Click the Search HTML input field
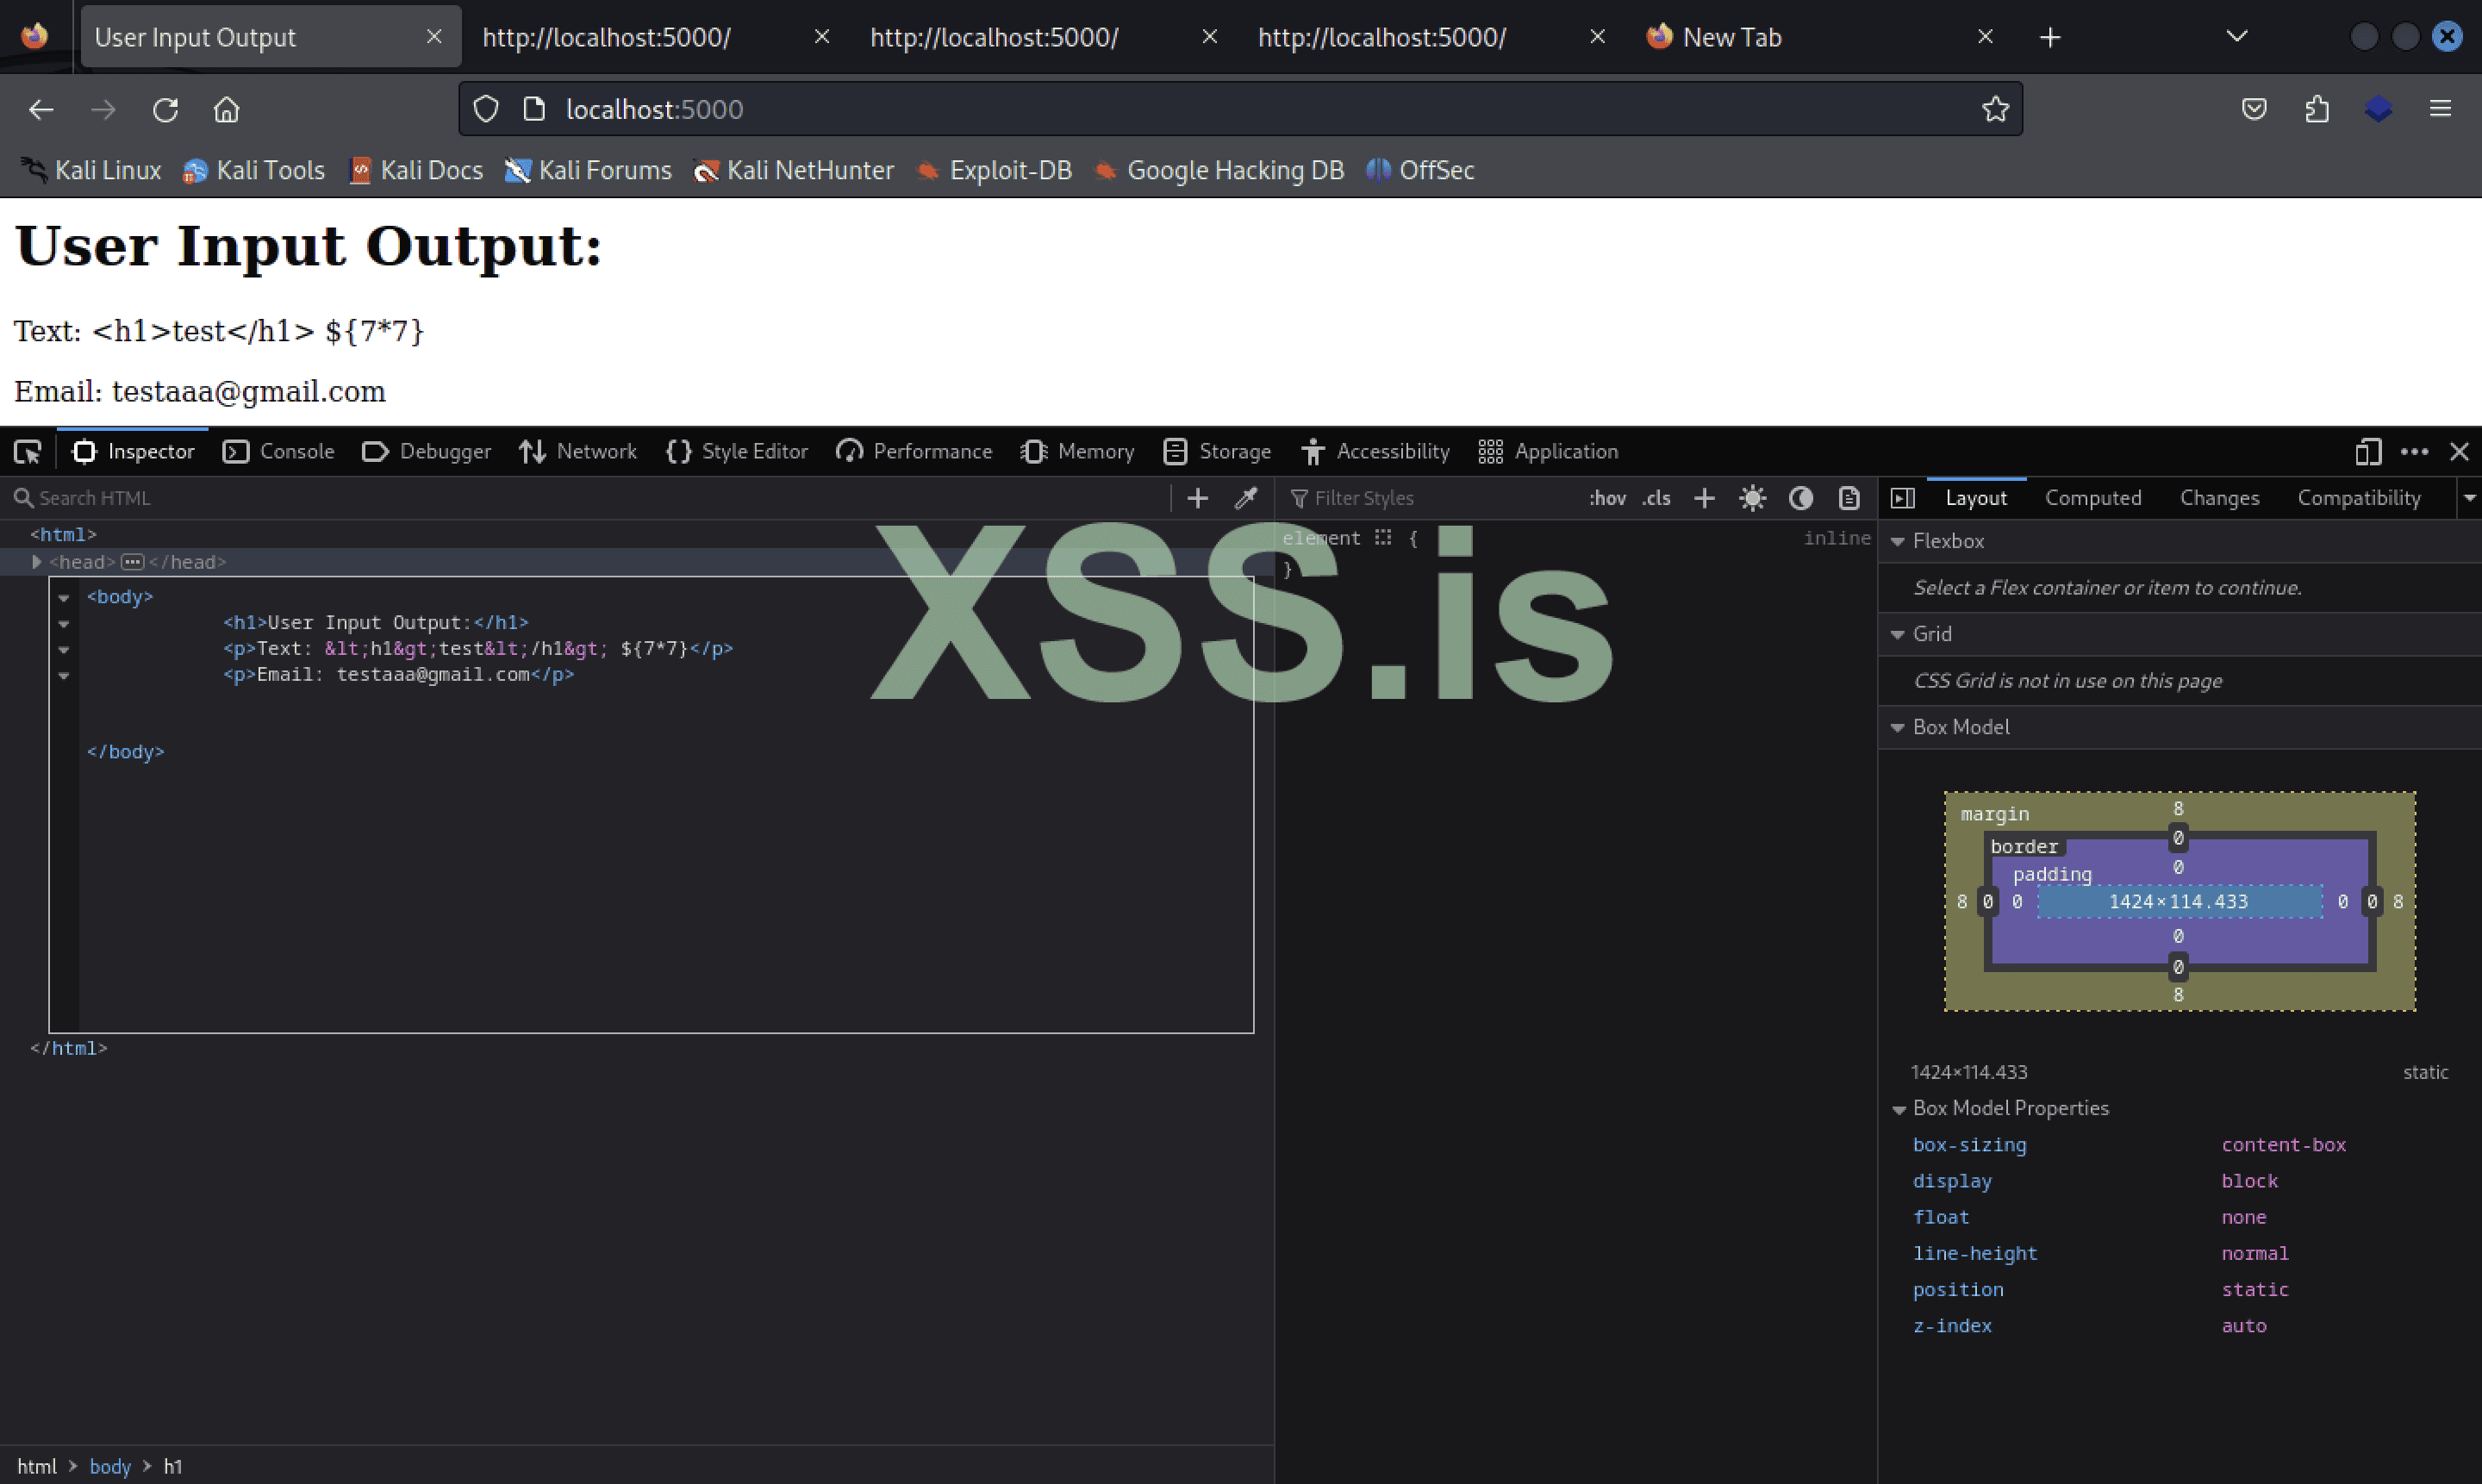2482x1484 pixels. coord(590,498)
